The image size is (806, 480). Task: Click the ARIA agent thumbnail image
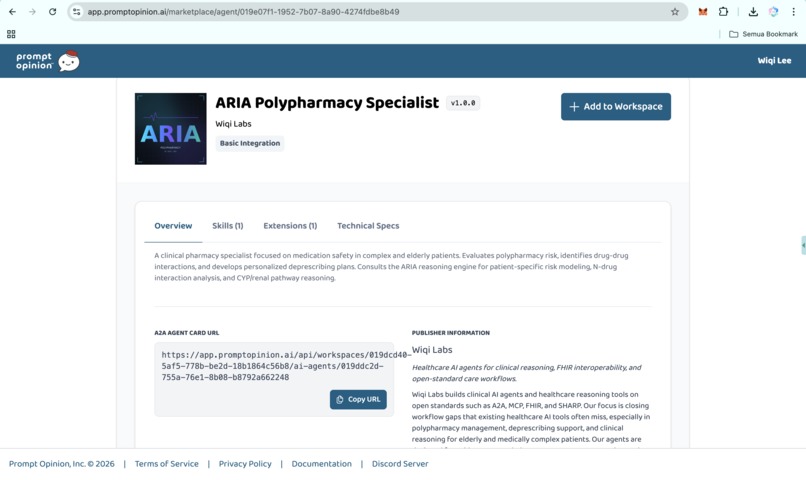click(x=171, y=128)
